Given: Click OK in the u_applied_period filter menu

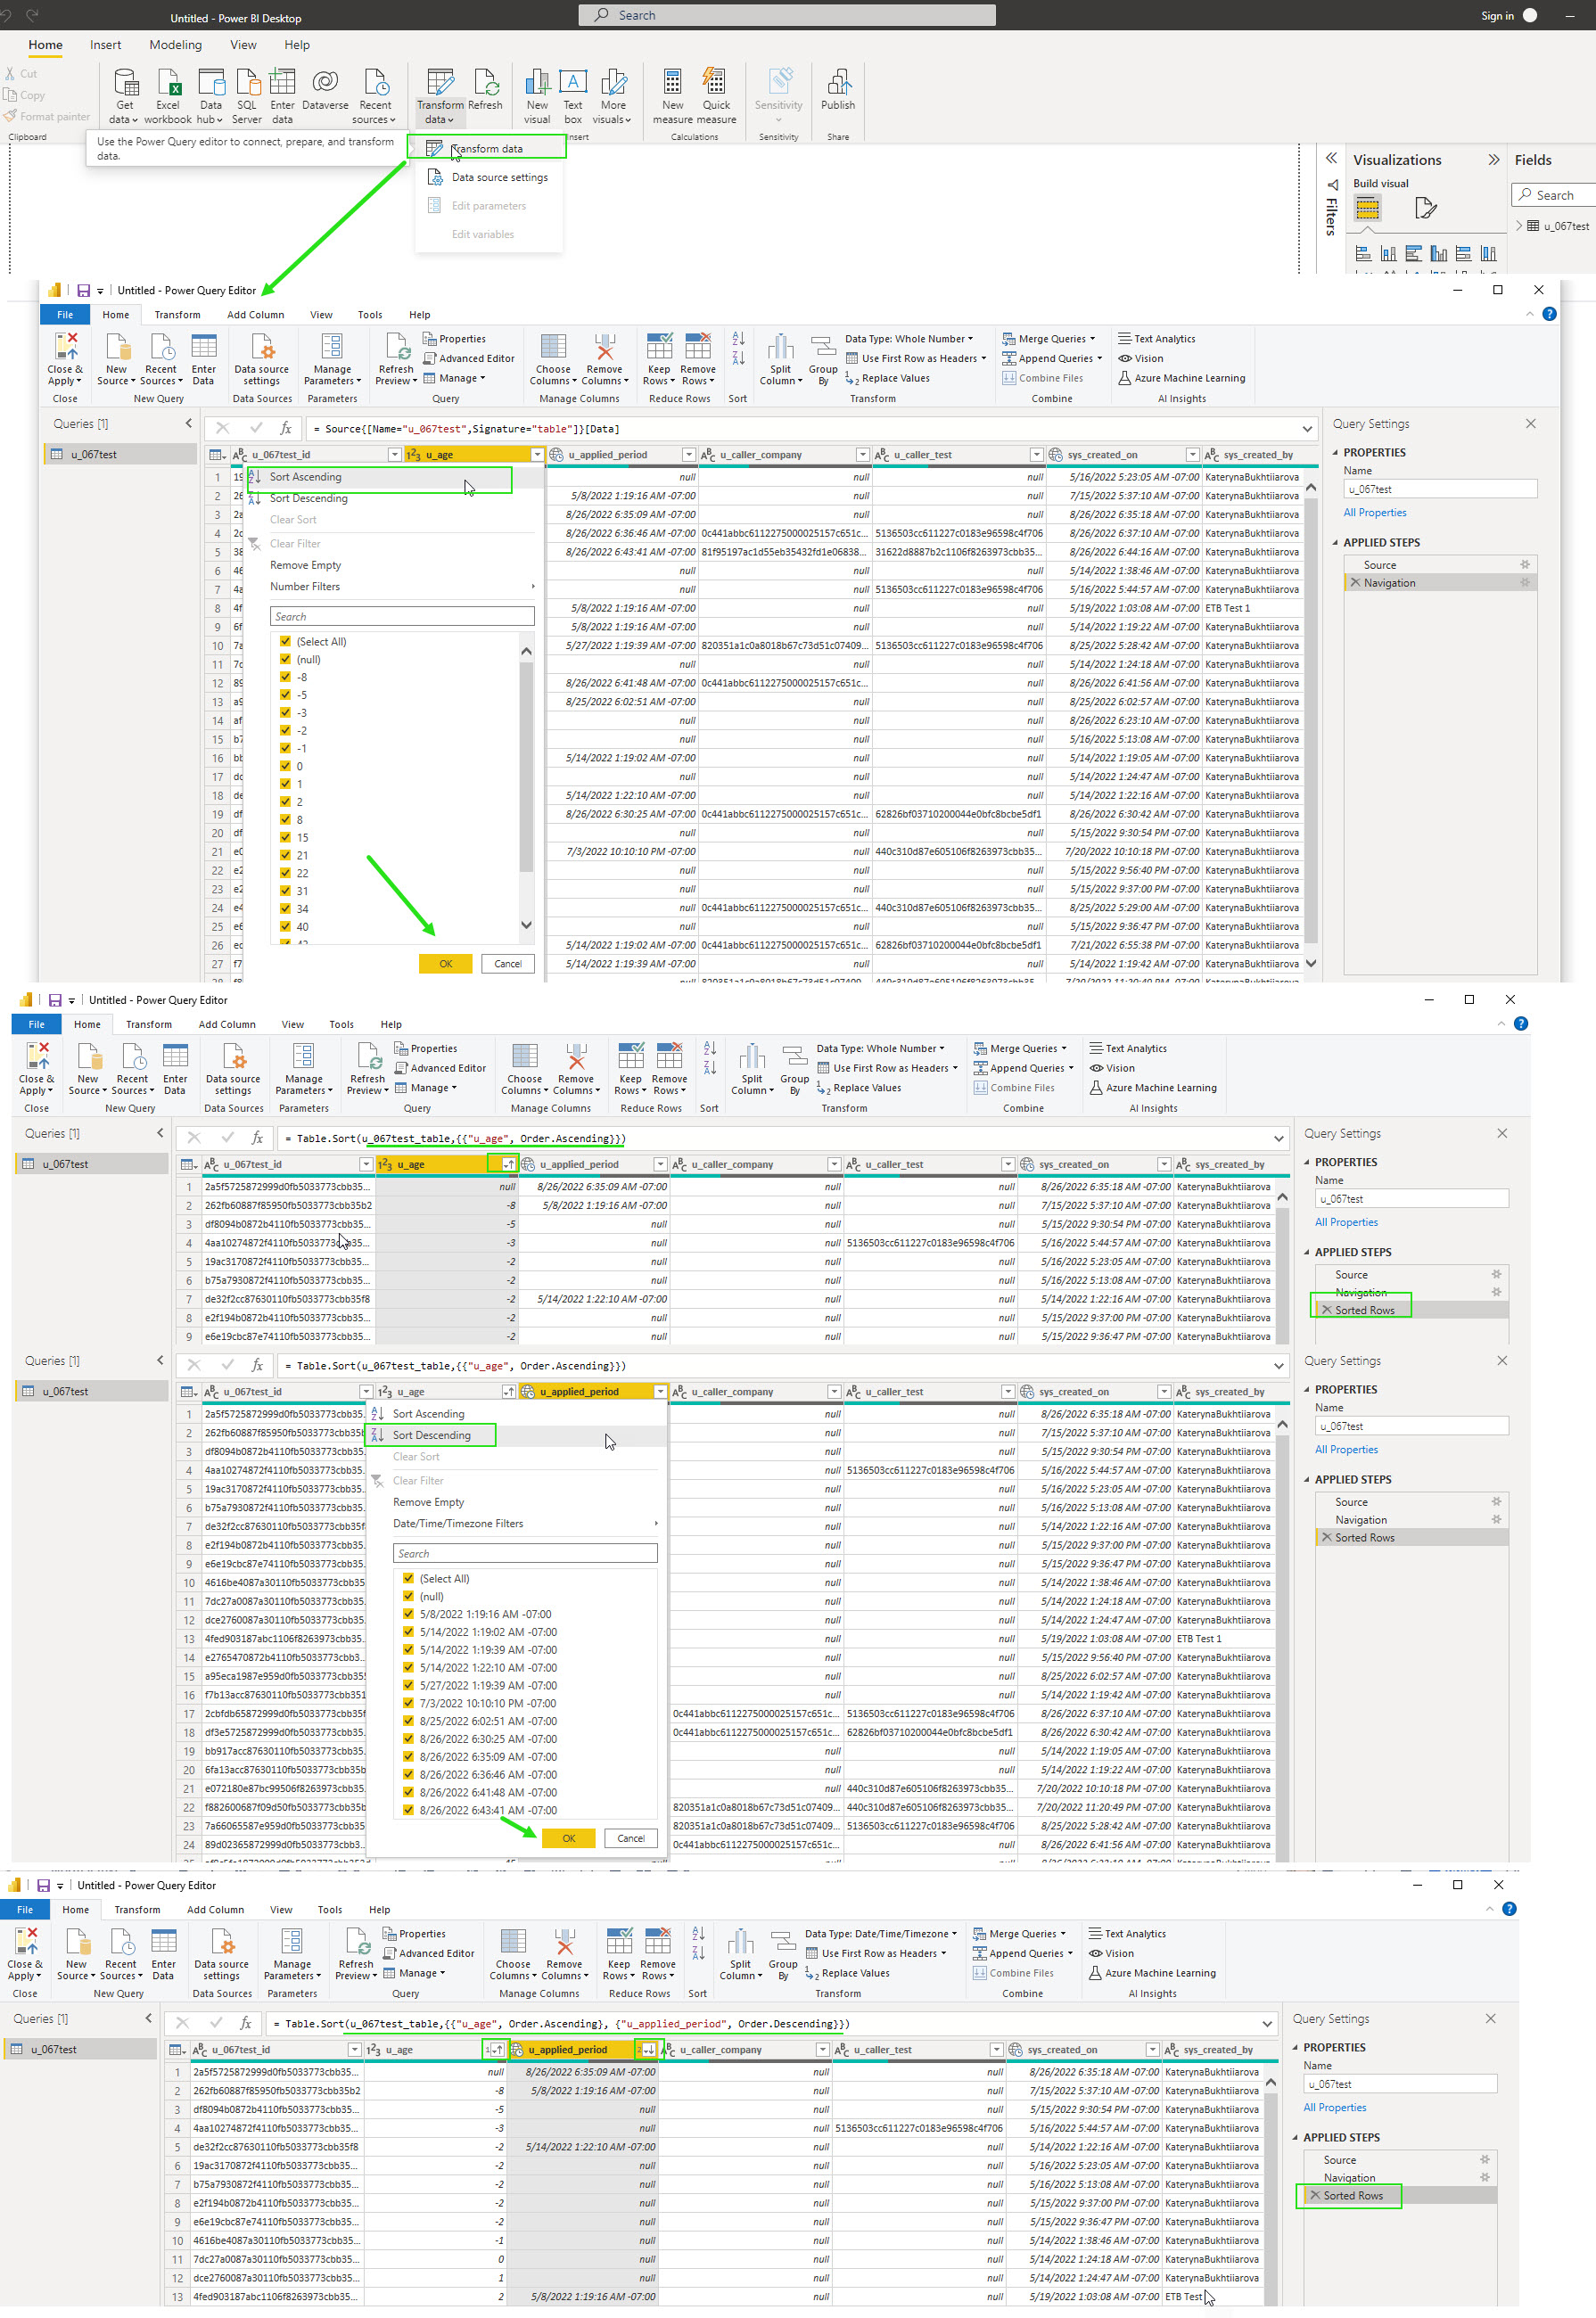Looking at the screenshot, I should [x=569, y=1837].
